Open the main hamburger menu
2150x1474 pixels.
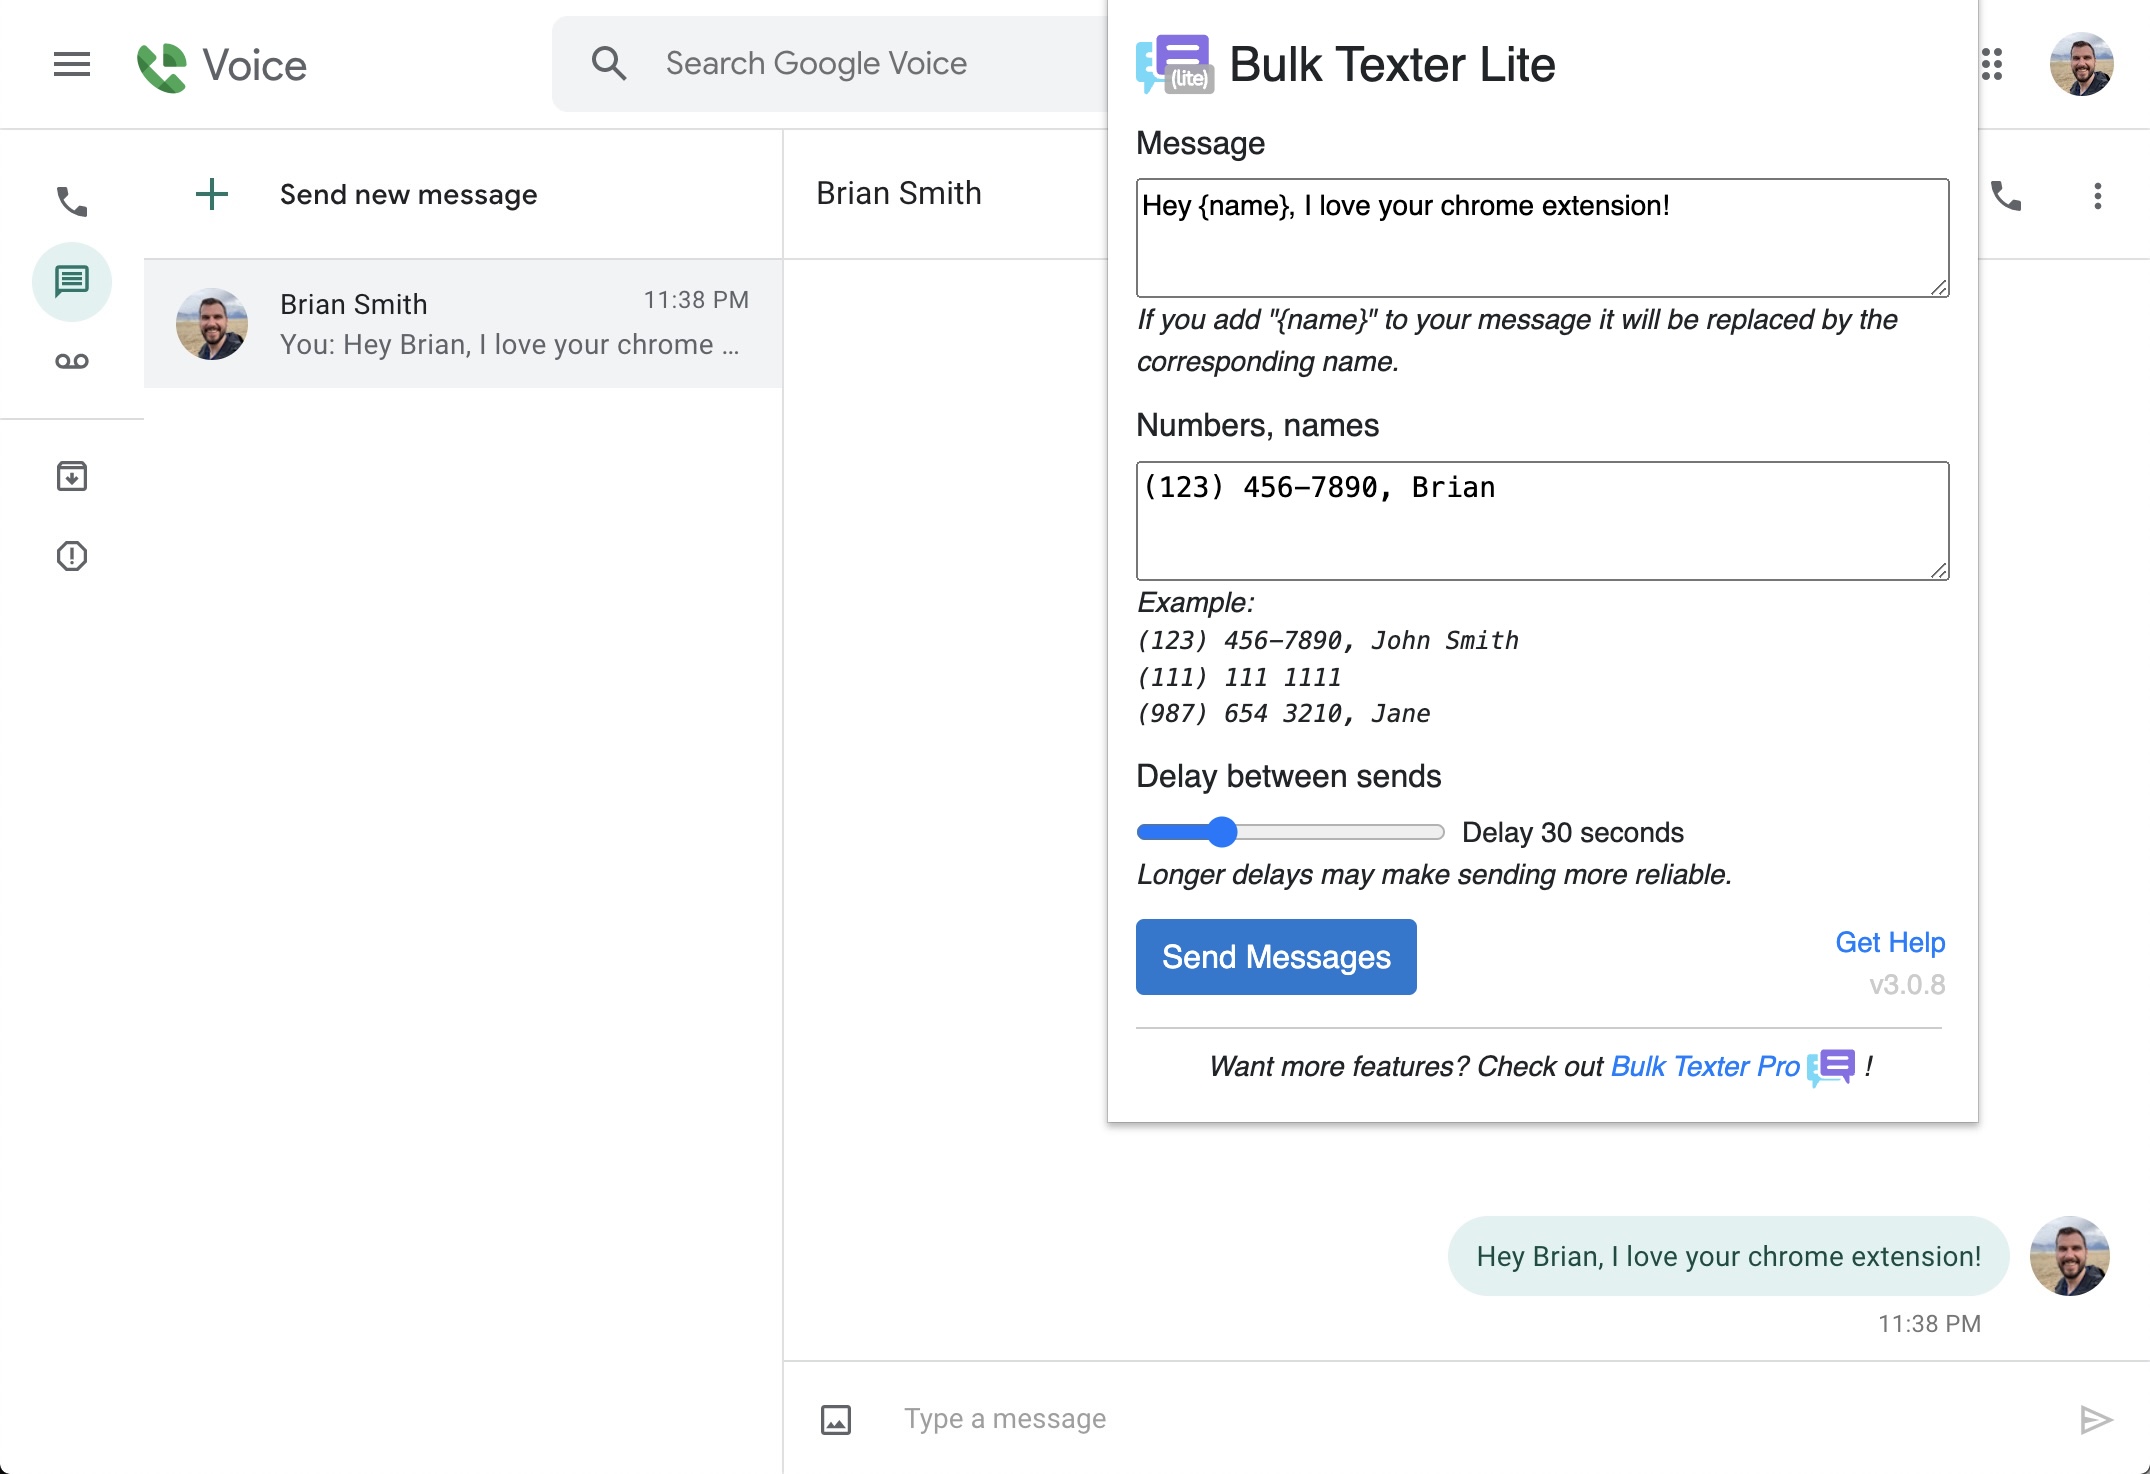pos(72,65)
